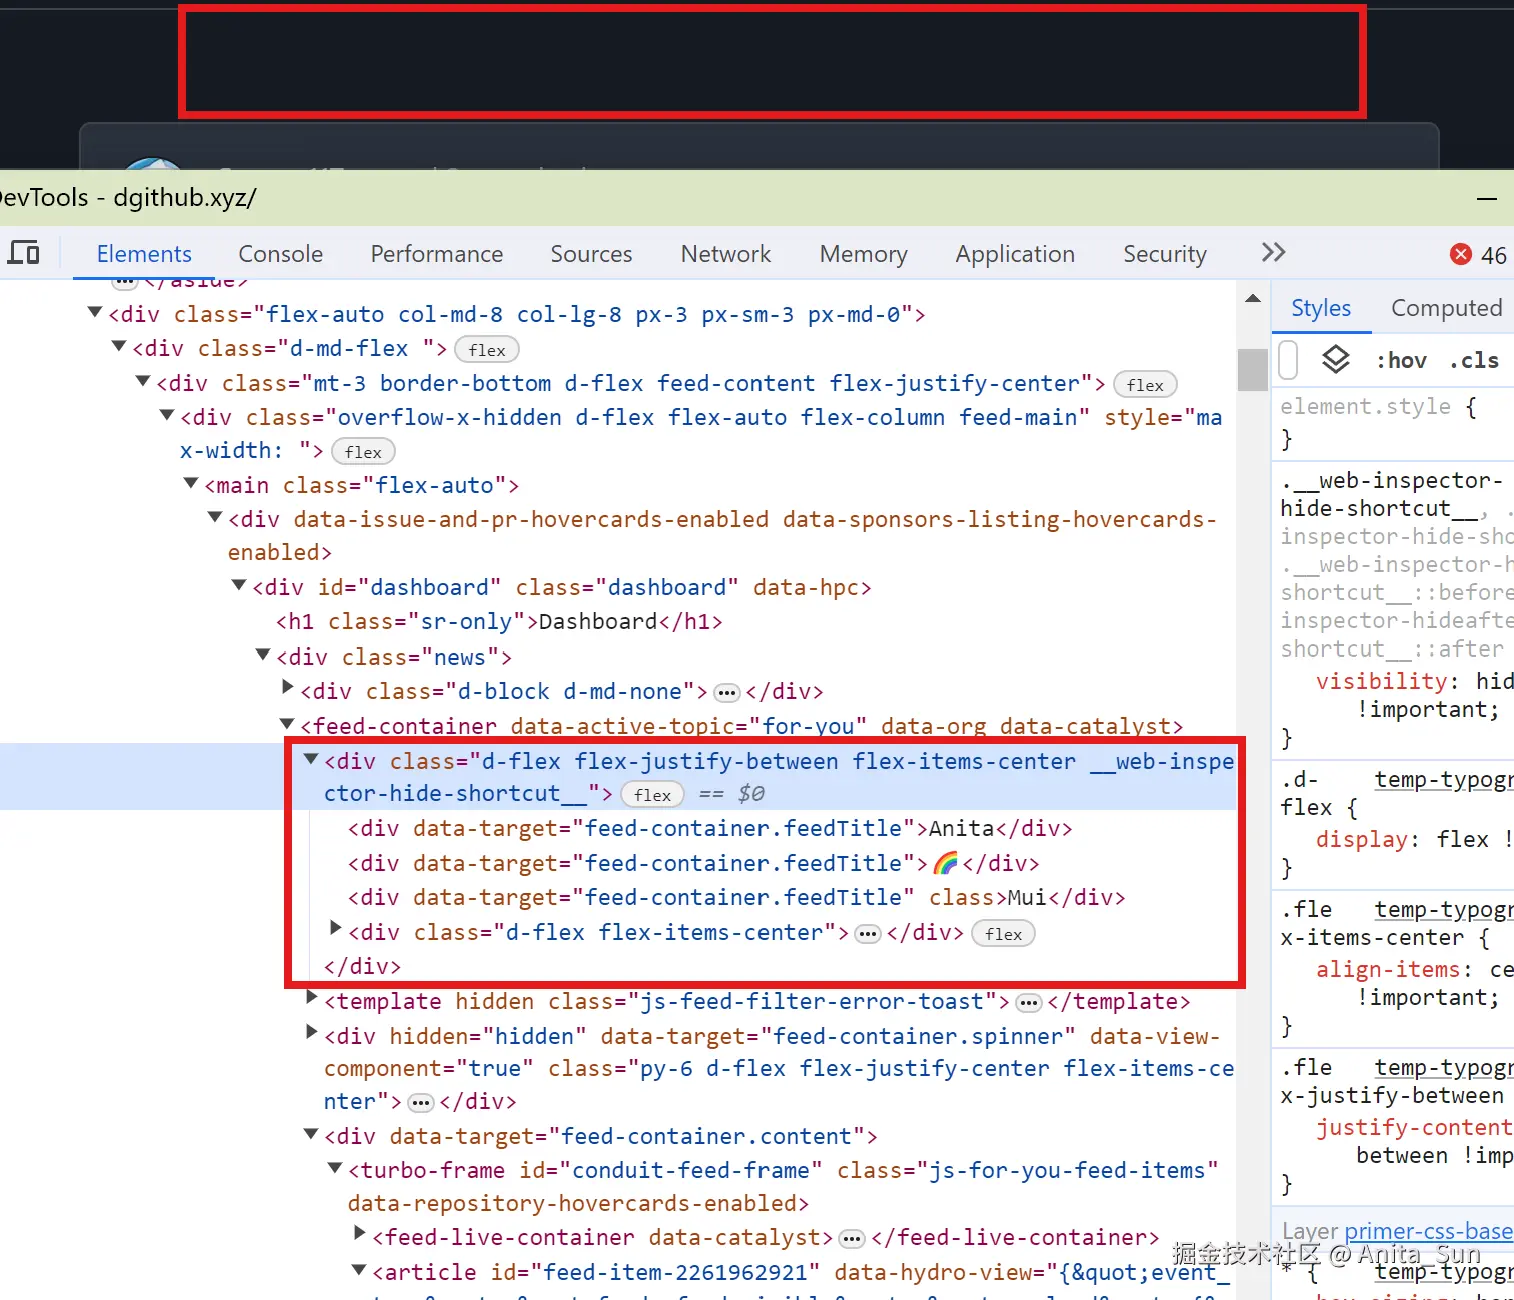Switch to the Memory tab
Image resolution: width=1514 pixels, height=1300 pixels.
point(864,254)
